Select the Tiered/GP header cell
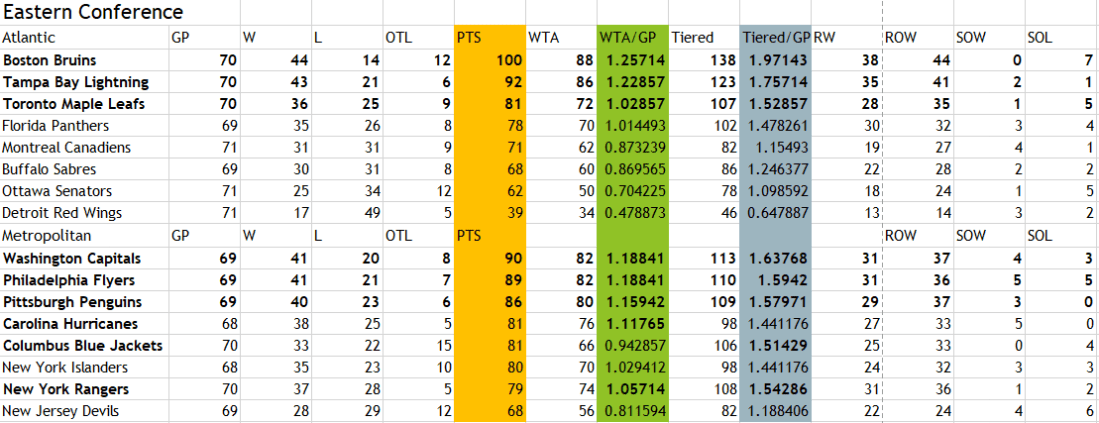The width and height of the screenshot is (1099, 423). (775, 38)
